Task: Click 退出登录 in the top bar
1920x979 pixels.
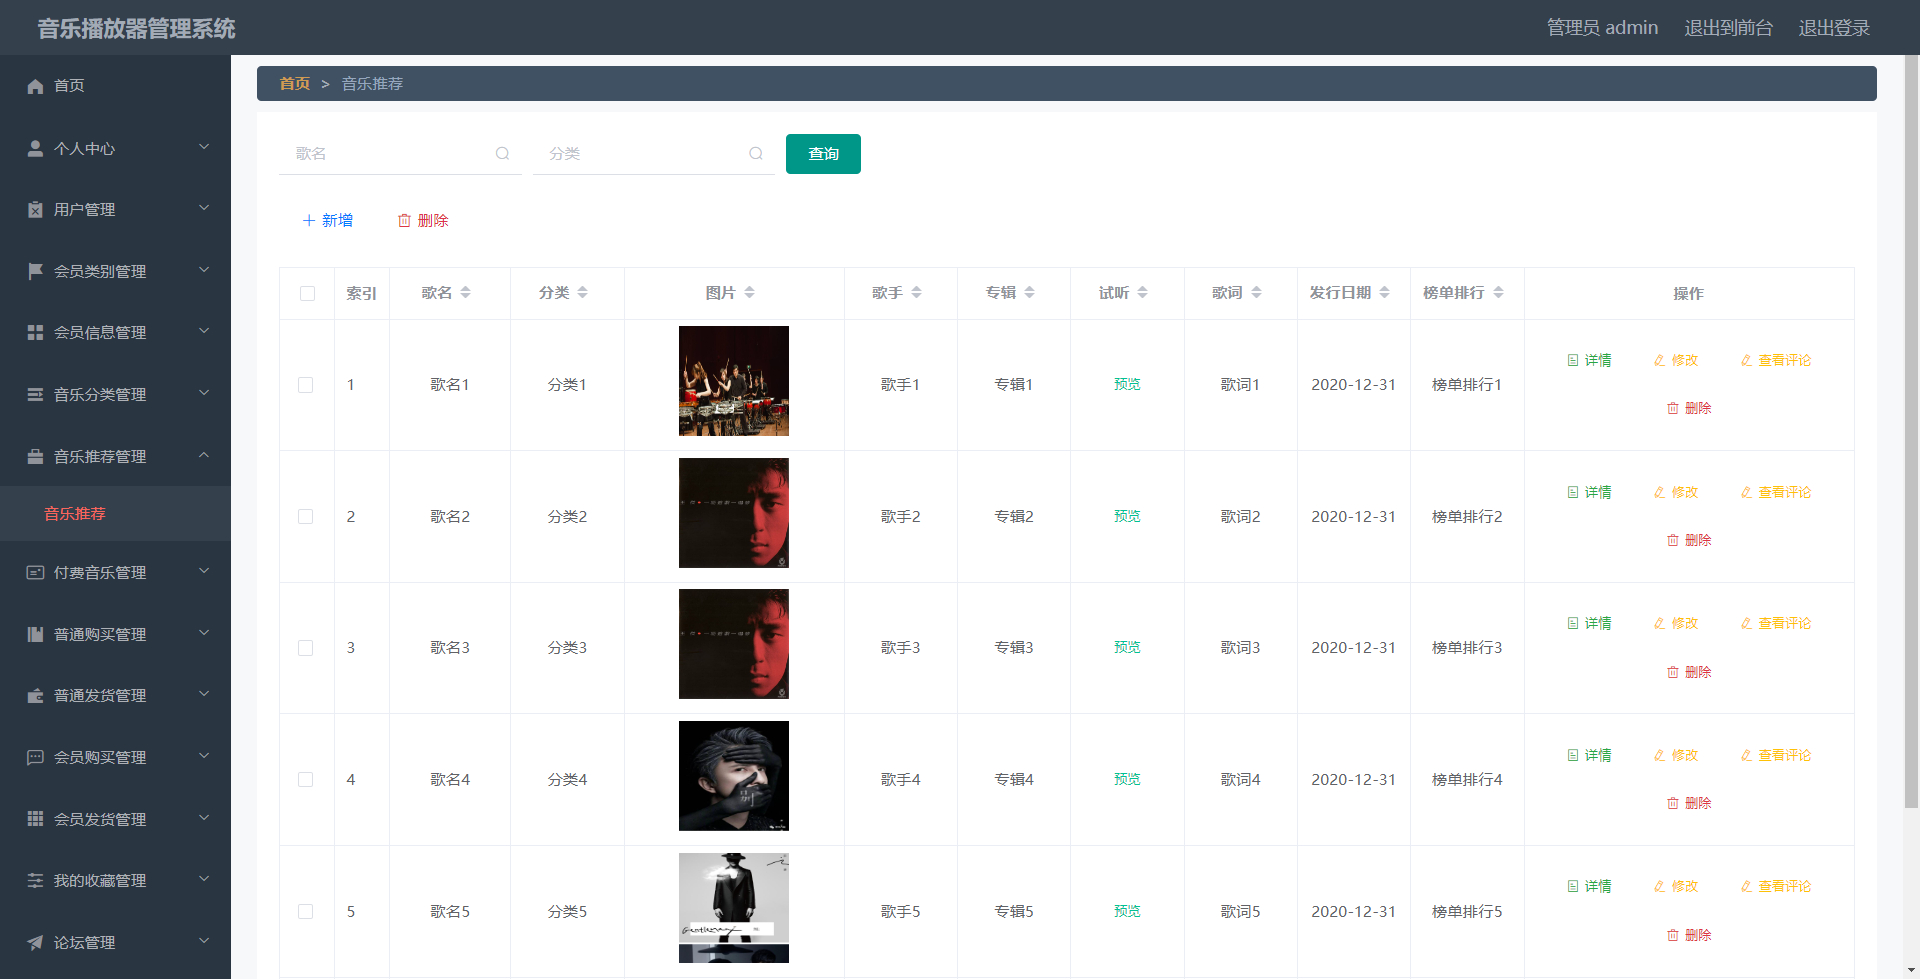Action: 1834,27
